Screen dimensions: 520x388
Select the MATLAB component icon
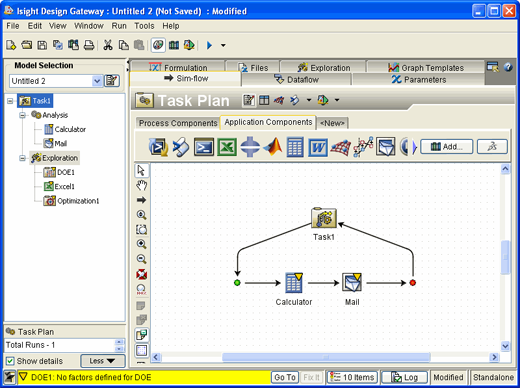[x=273, y=147]
